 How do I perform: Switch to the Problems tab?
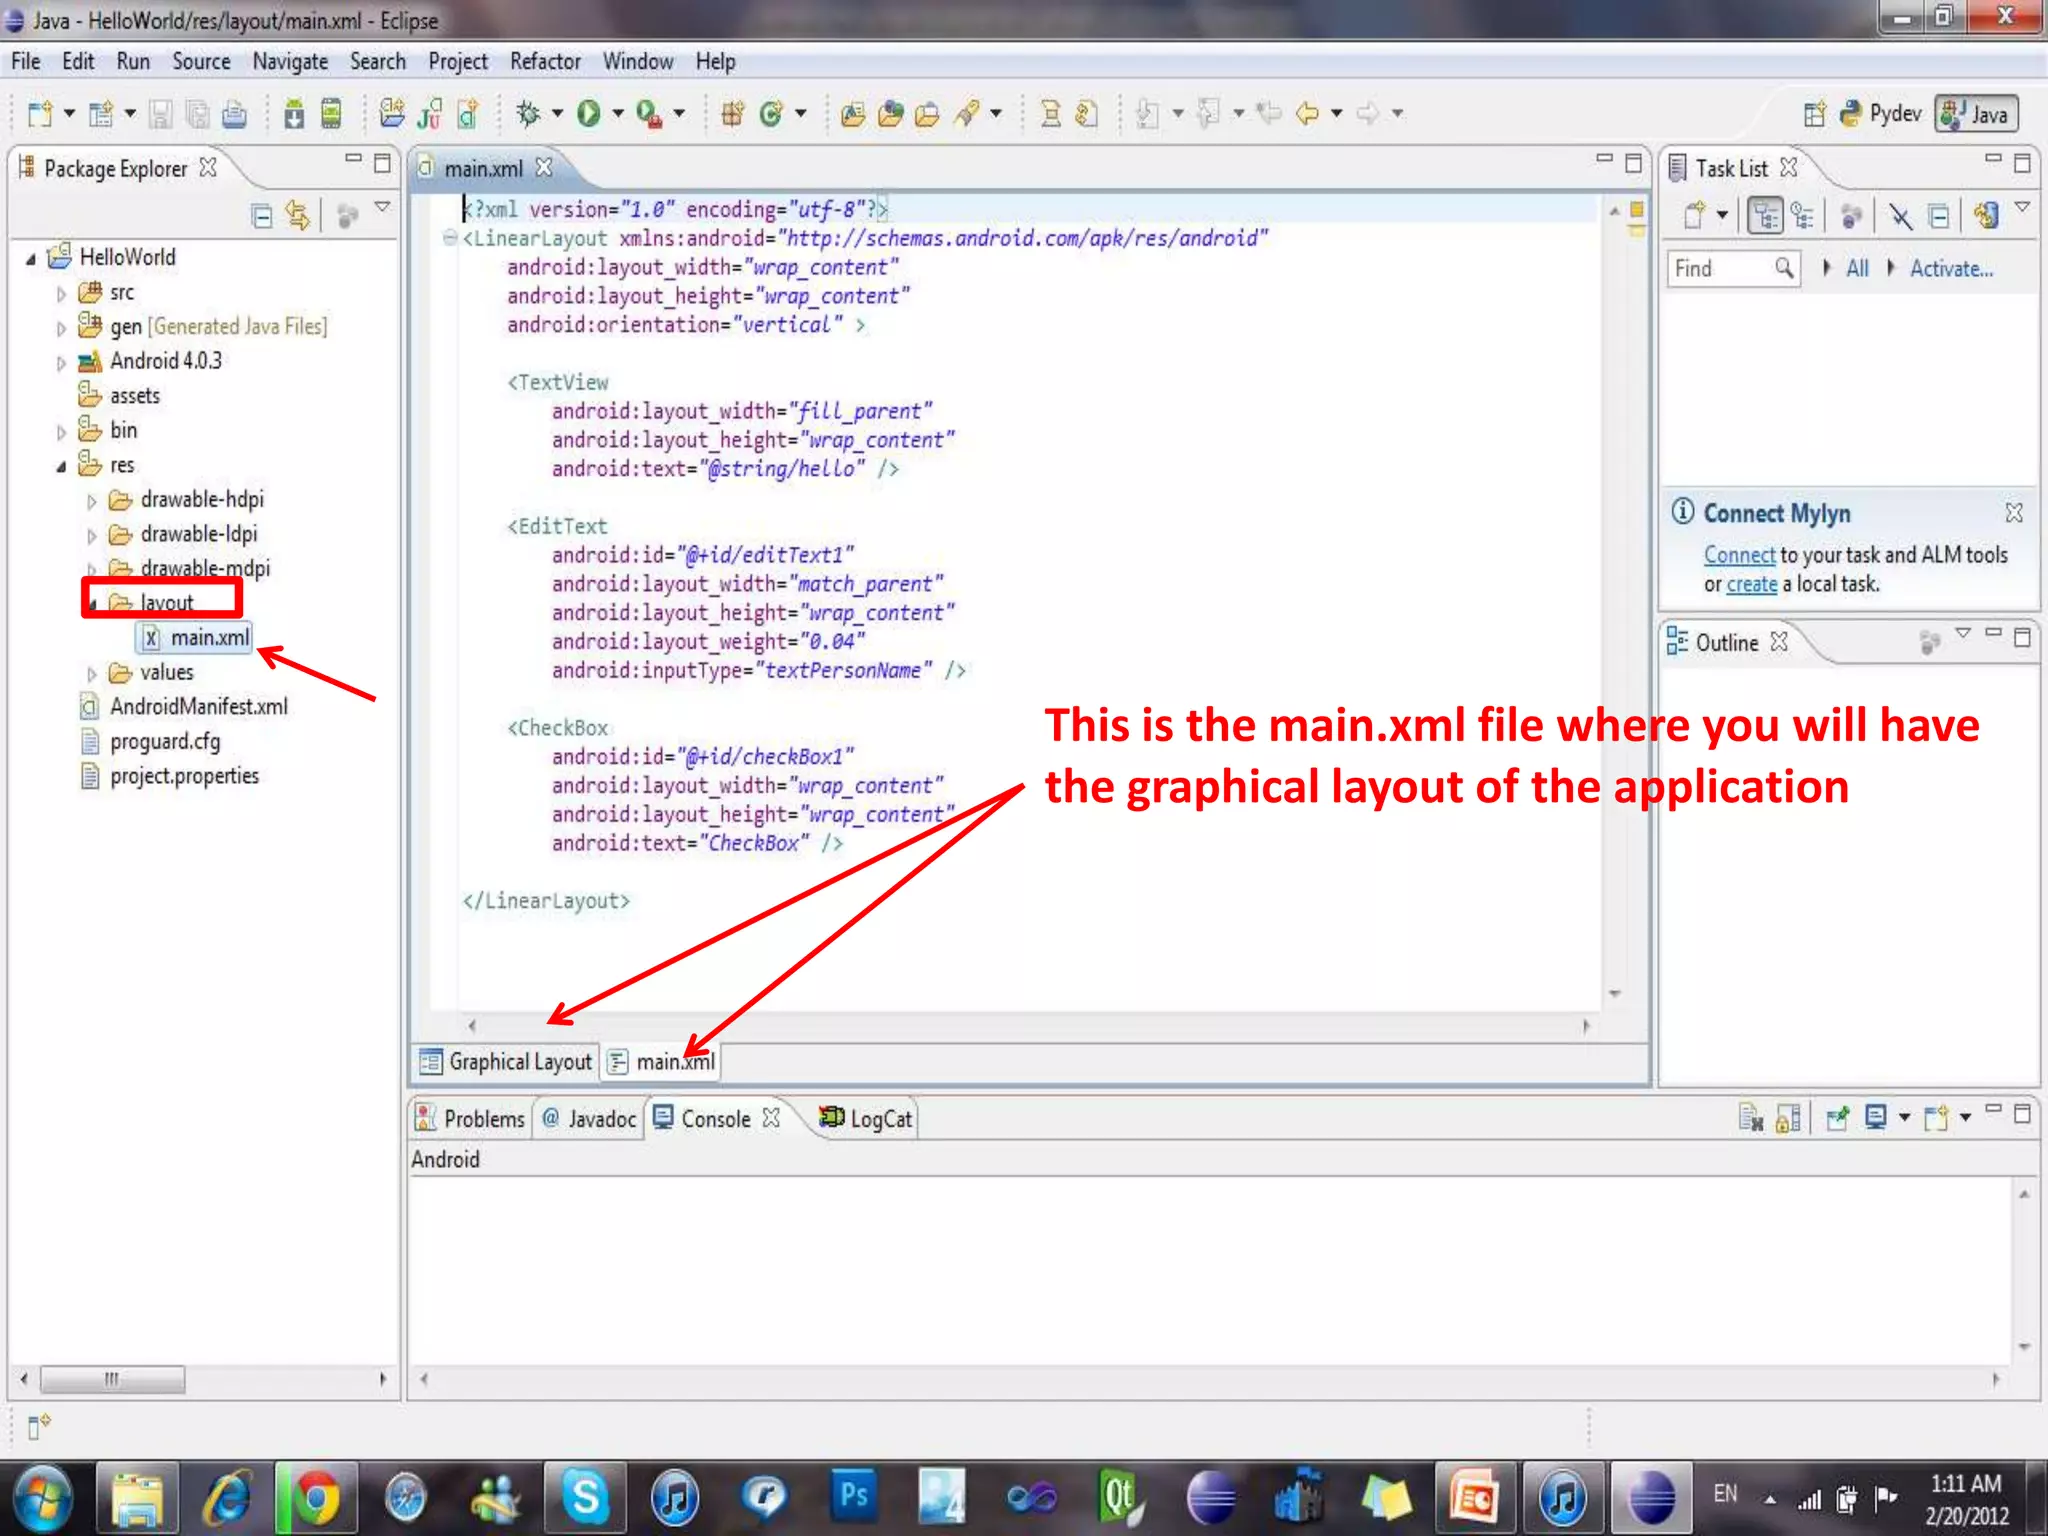(470, 1119)
